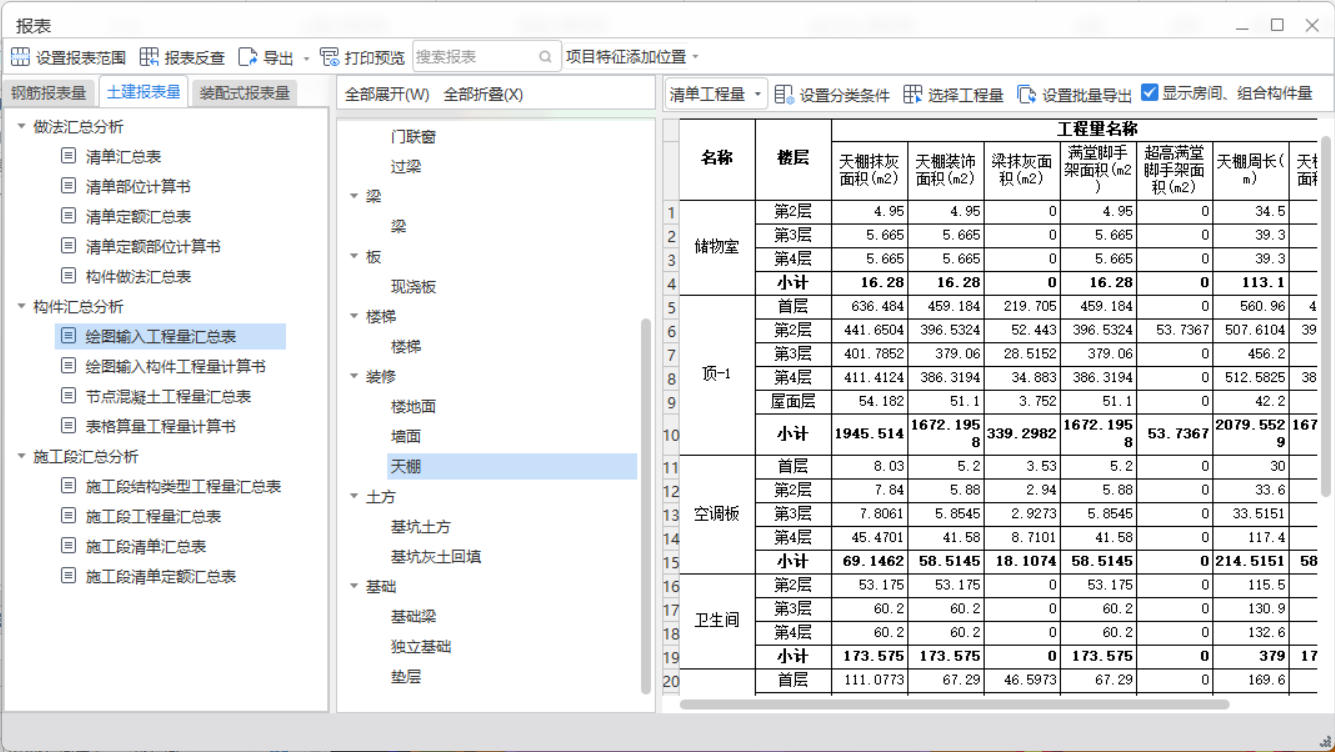Select 垫层 in the component tree

coord(406,676)
